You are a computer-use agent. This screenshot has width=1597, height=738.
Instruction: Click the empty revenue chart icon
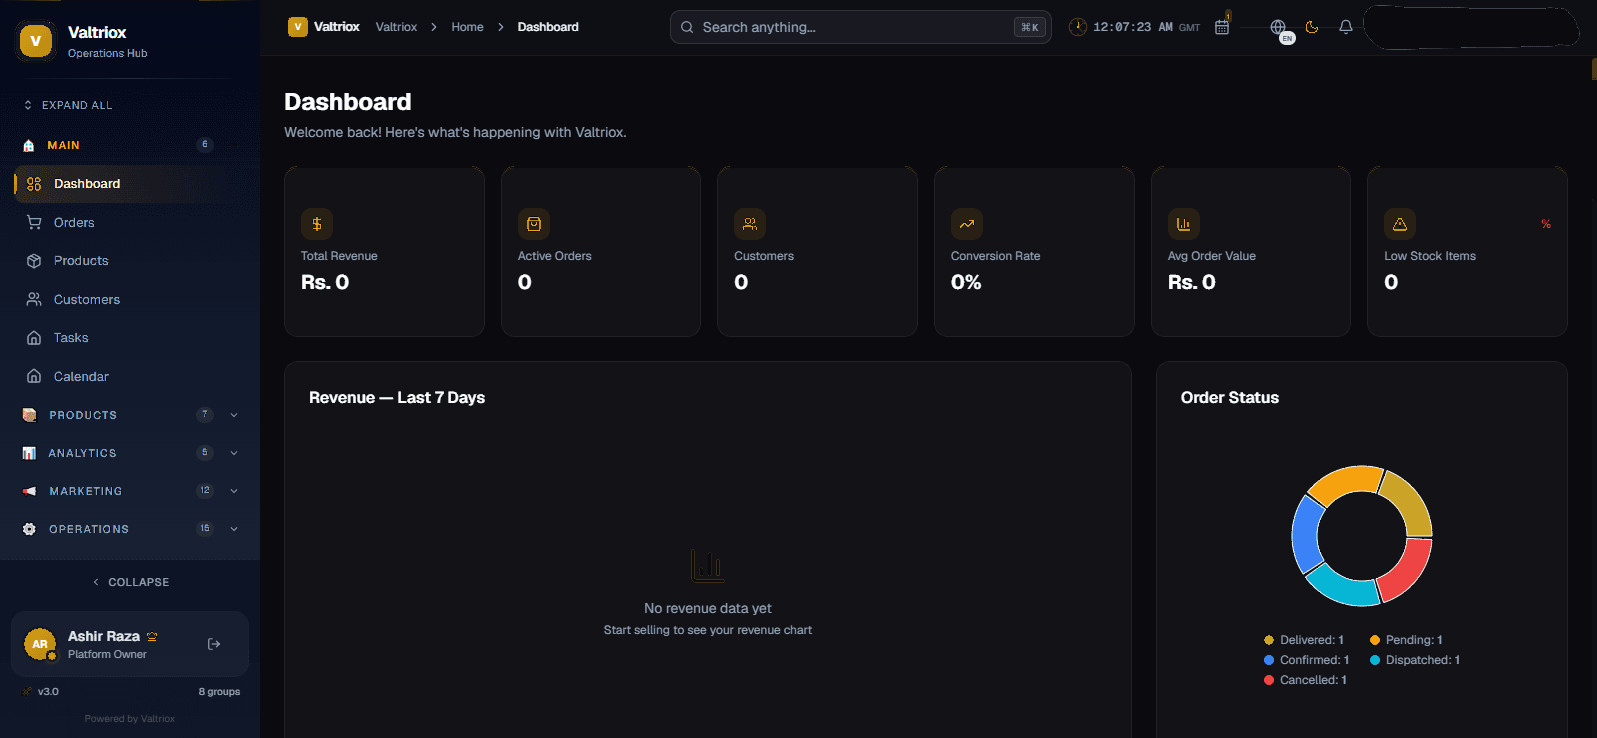pos(708,566)
